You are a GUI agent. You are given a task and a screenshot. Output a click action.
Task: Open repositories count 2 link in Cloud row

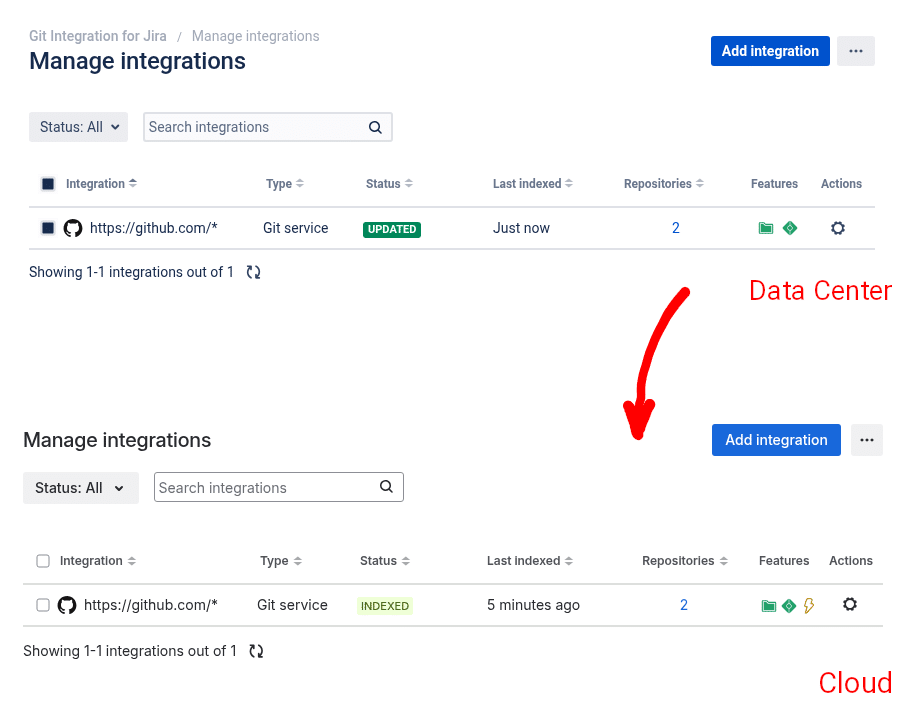[684, 605]
